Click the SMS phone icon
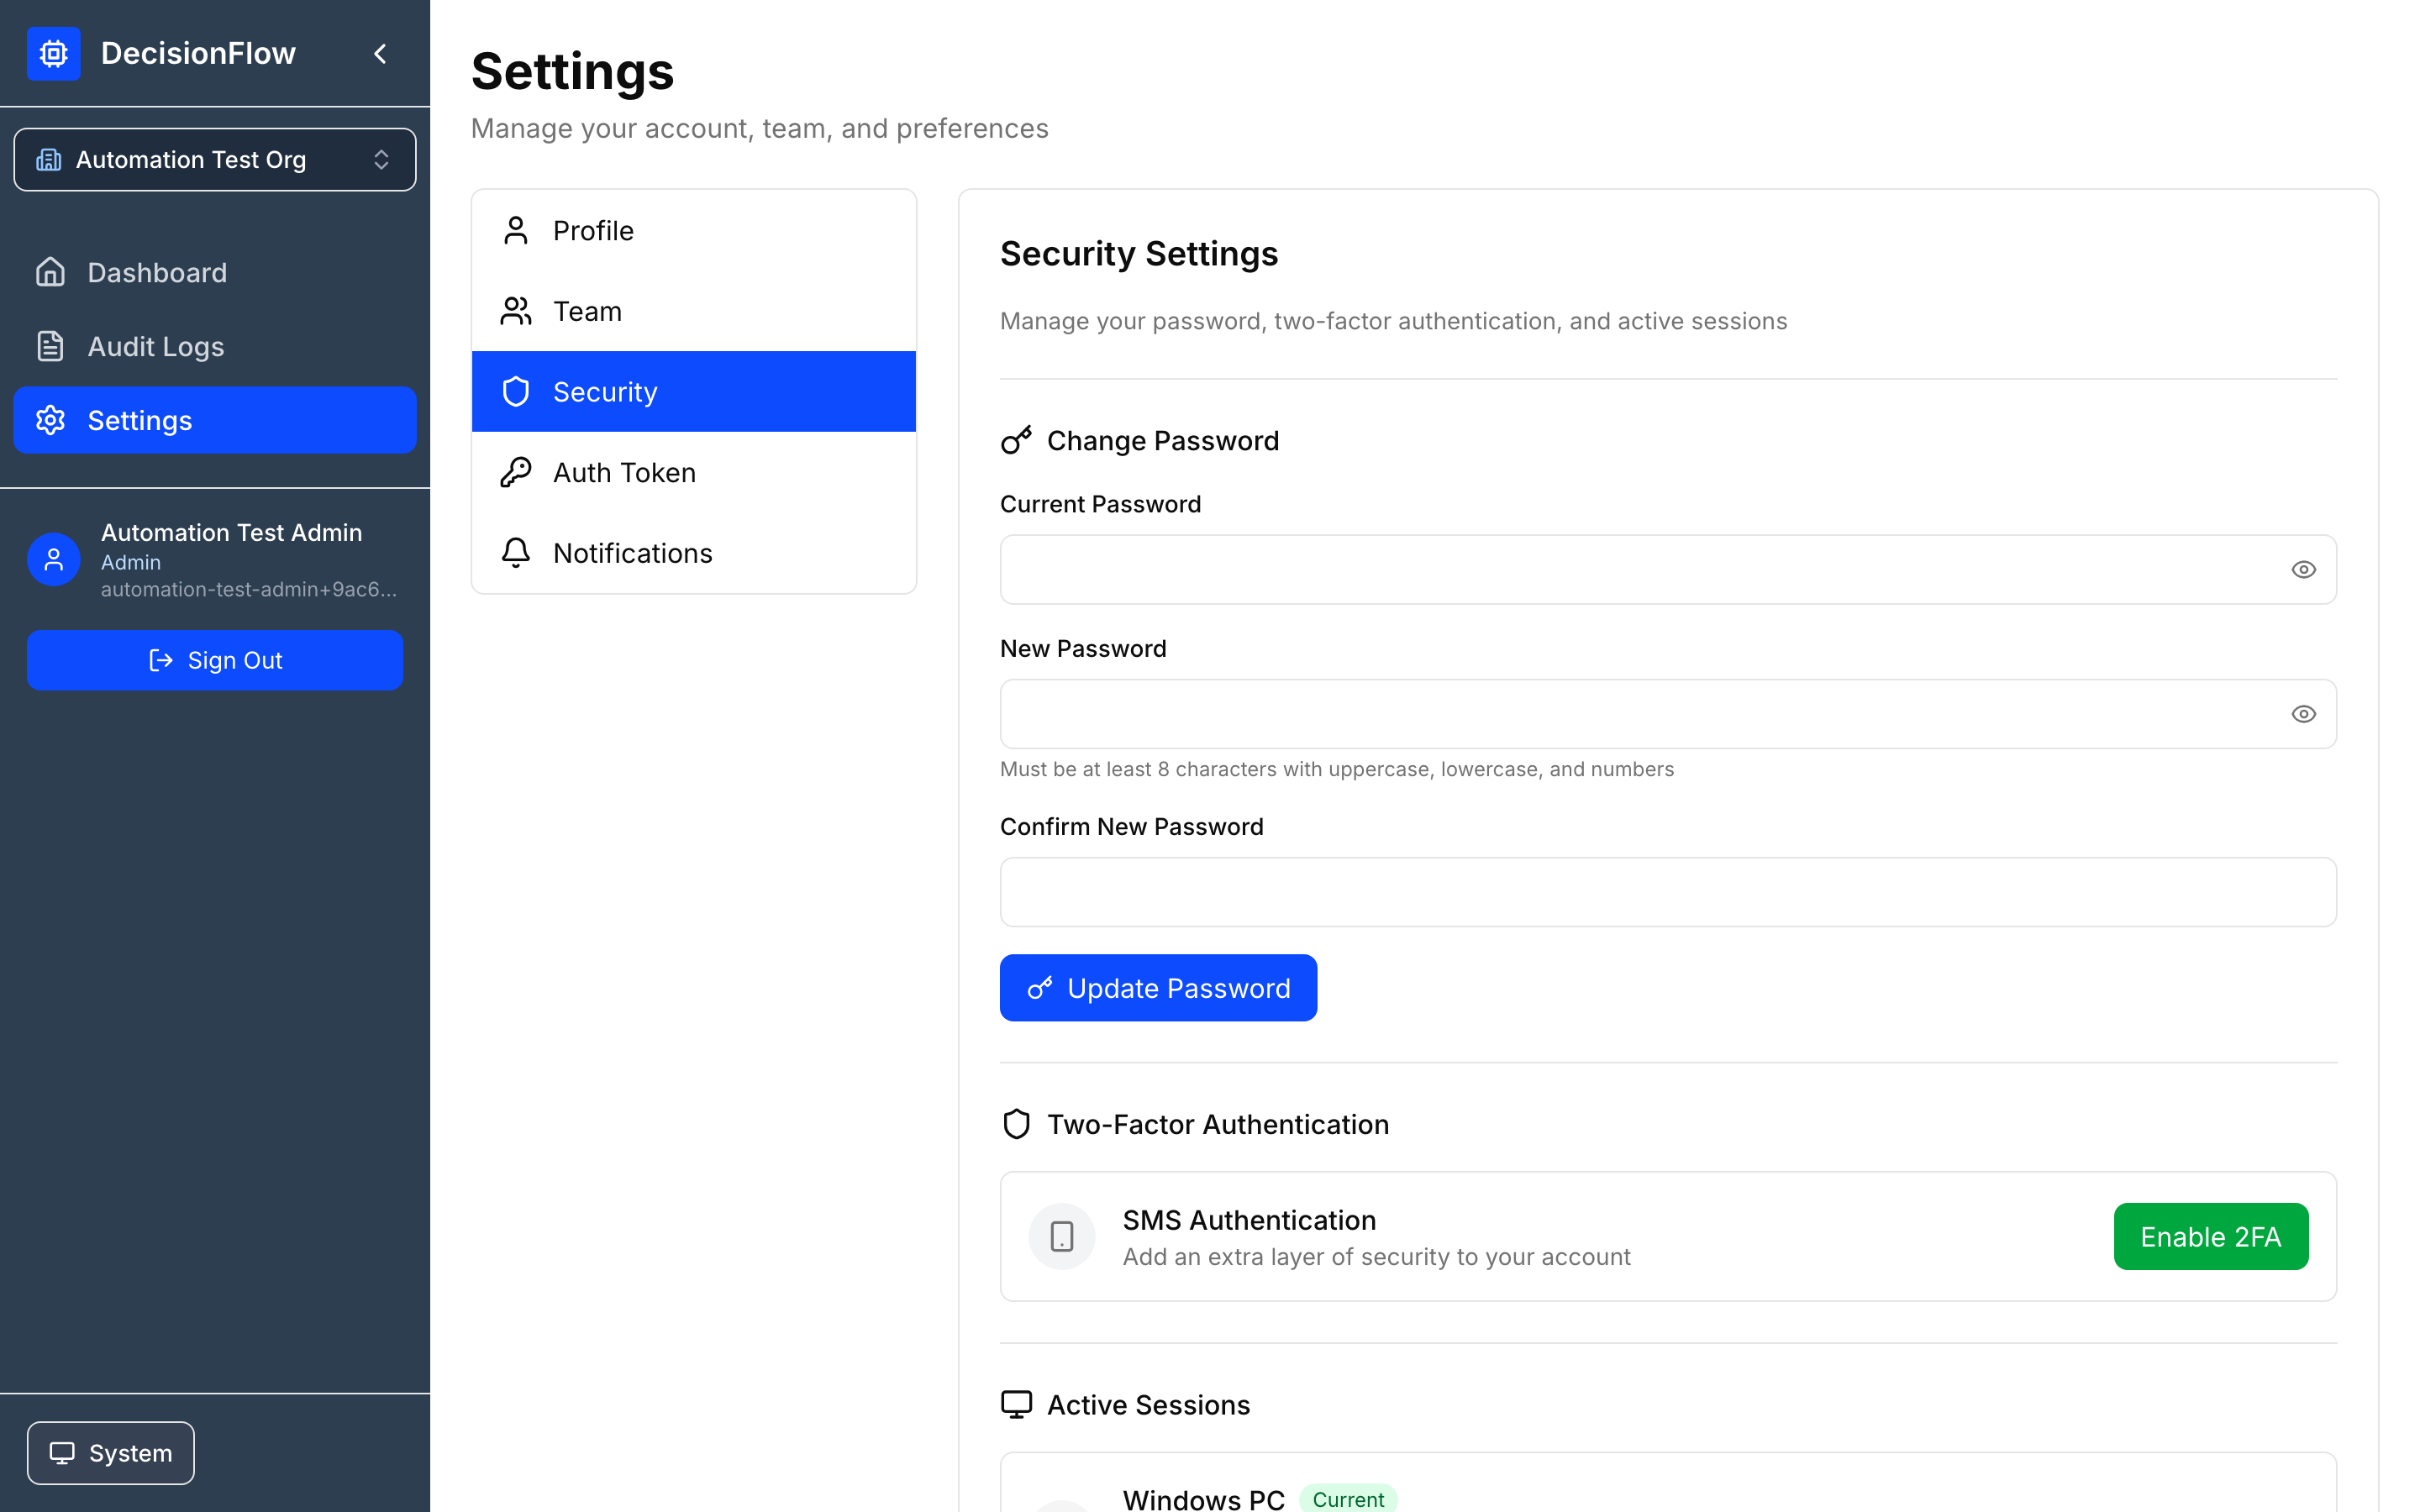Screen dimensions: 2420x1512 coord(1062,1237)
